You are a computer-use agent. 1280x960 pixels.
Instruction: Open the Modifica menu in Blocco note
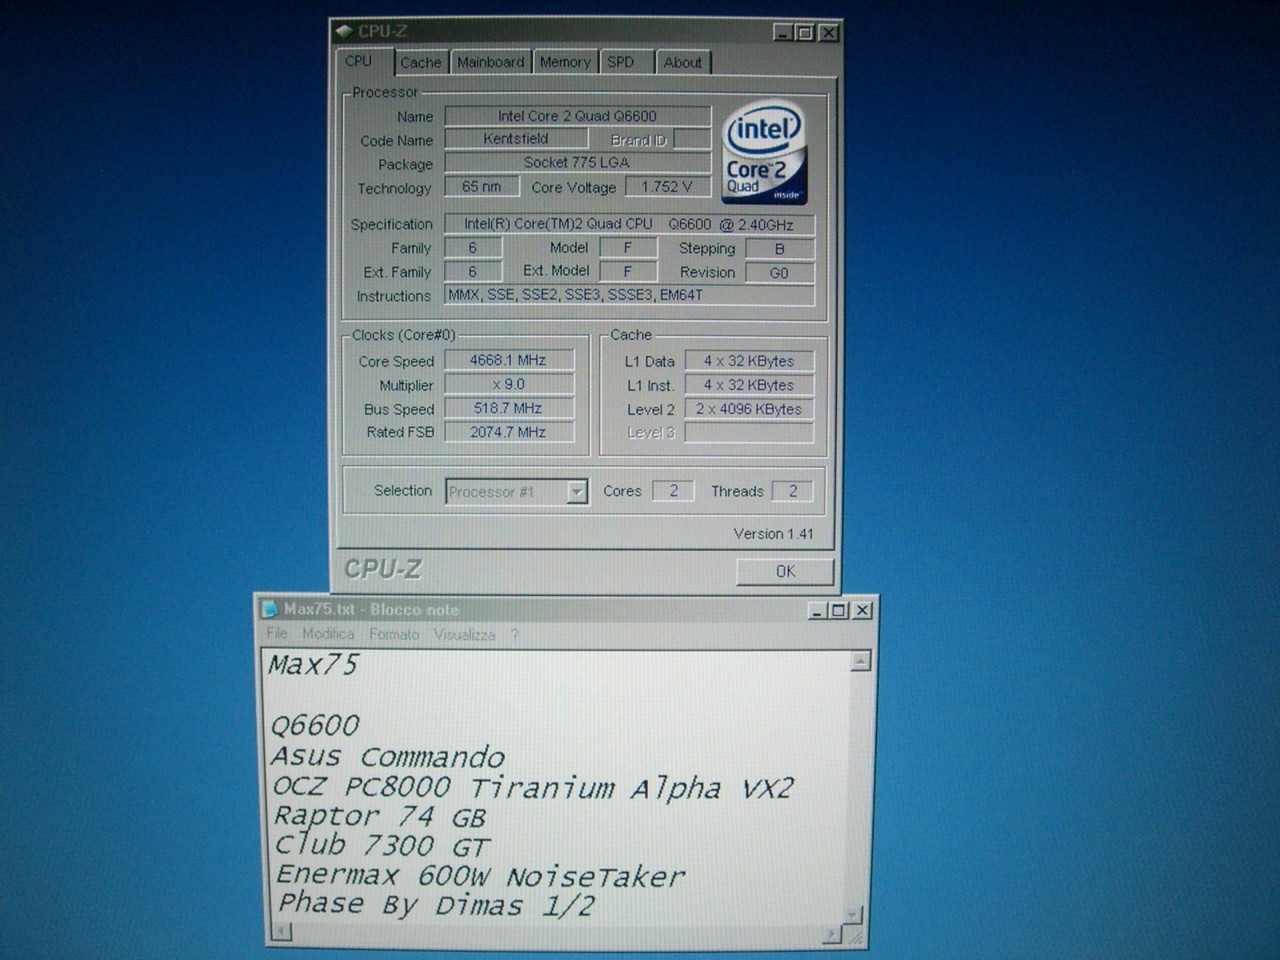(x=328, y=634)
